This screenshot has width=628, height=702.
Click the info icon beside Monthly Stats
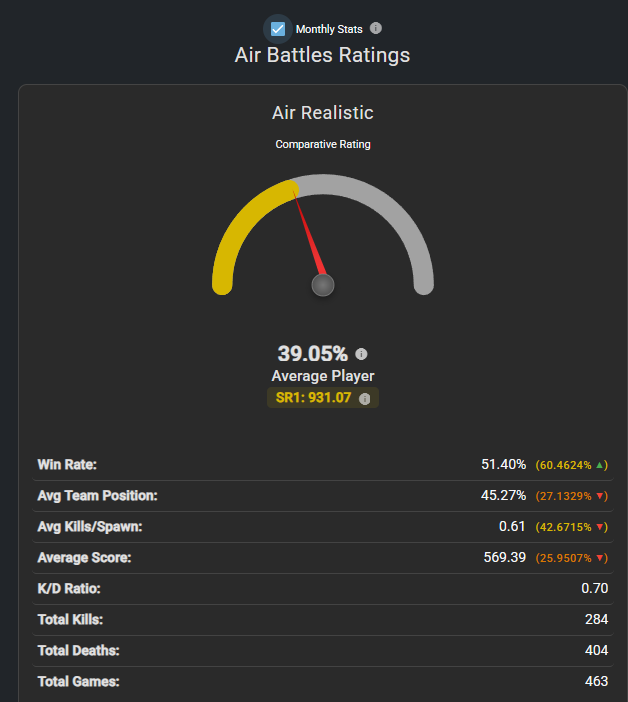pyautogui.click(x=376, y=28)
